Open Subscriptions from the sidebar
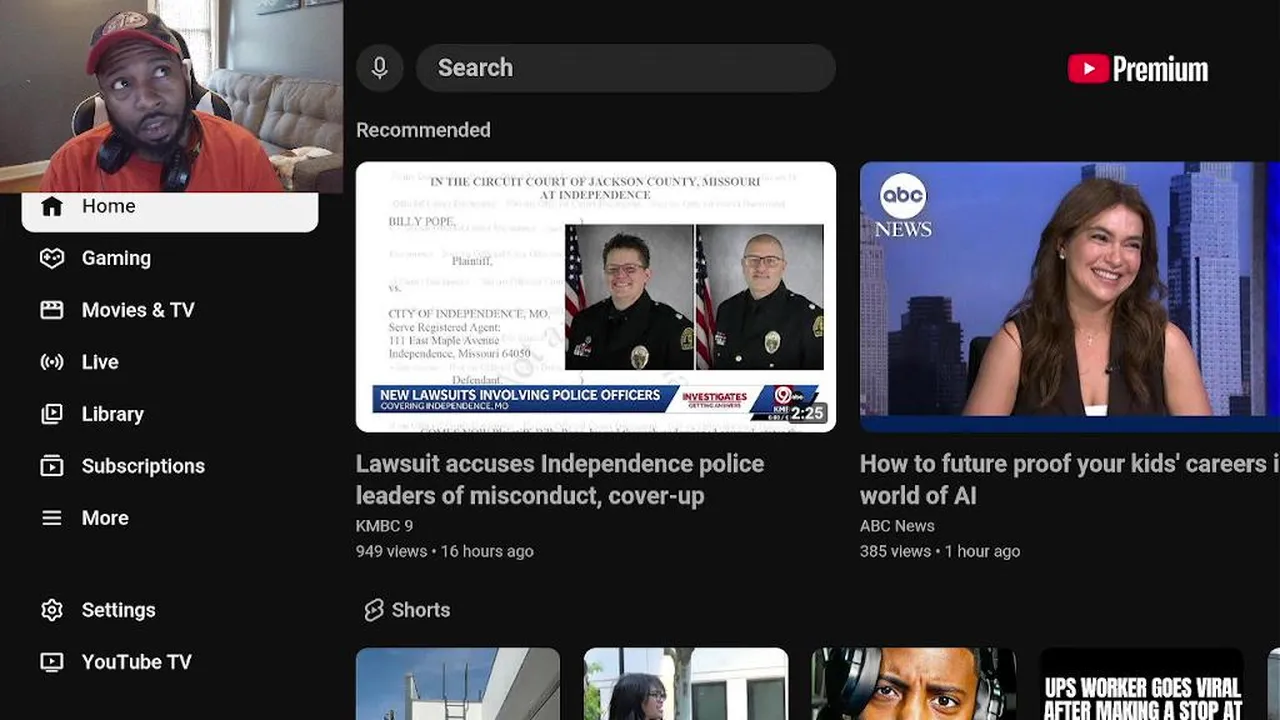1280x720 pixels. 143,466
